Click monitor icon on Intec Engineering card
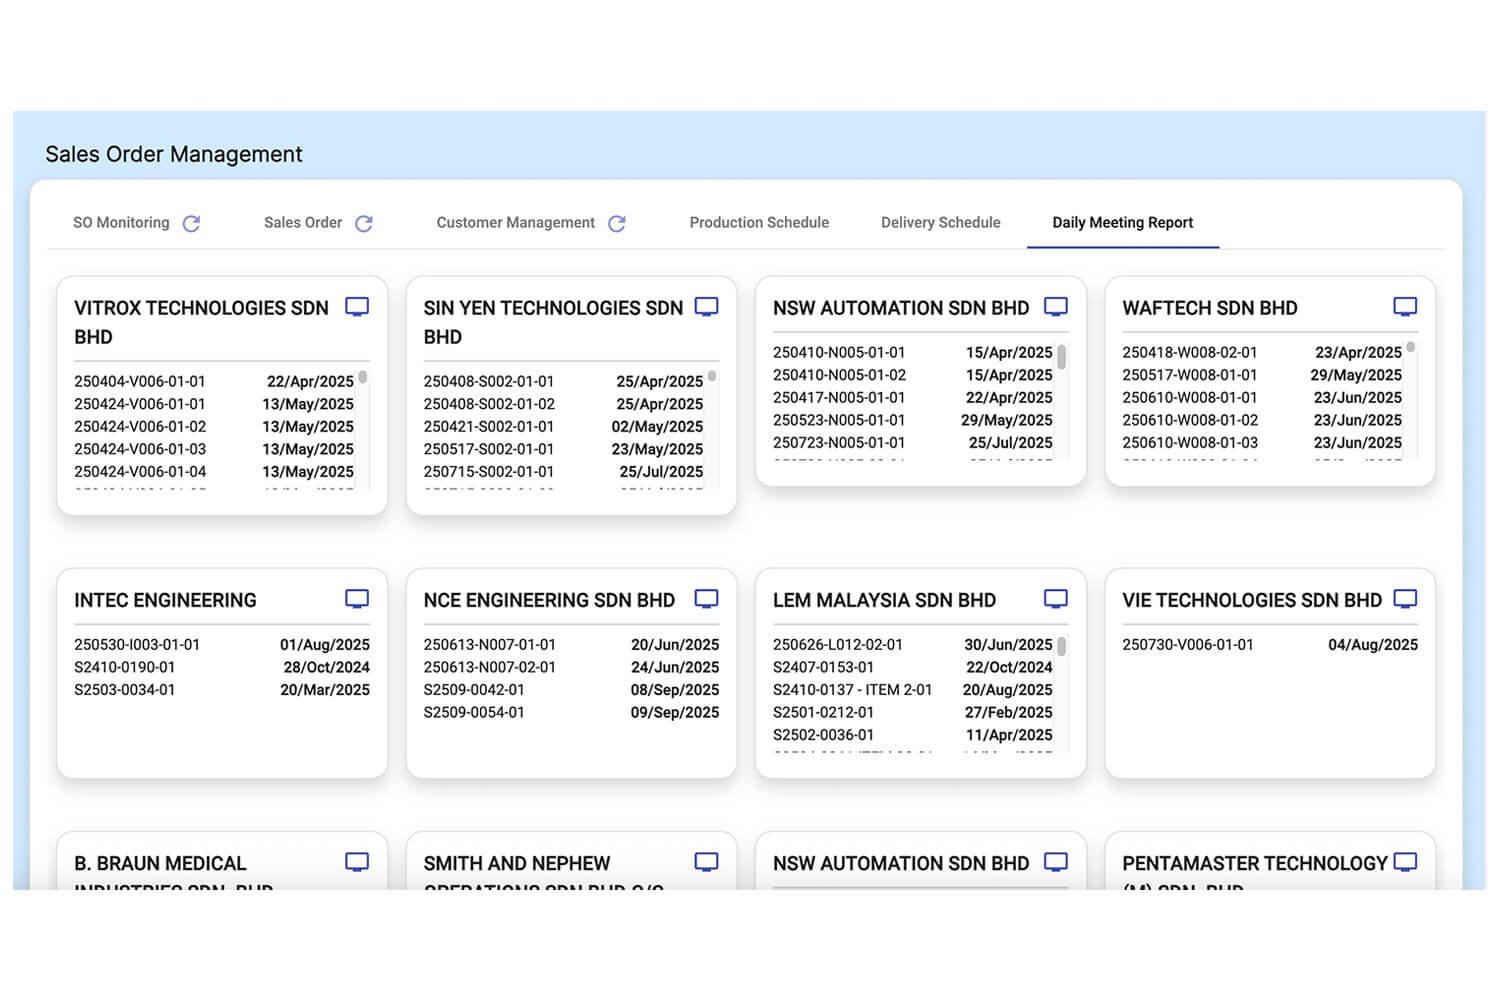Viewport: 1500px width, 1000px height. point(357,599)
